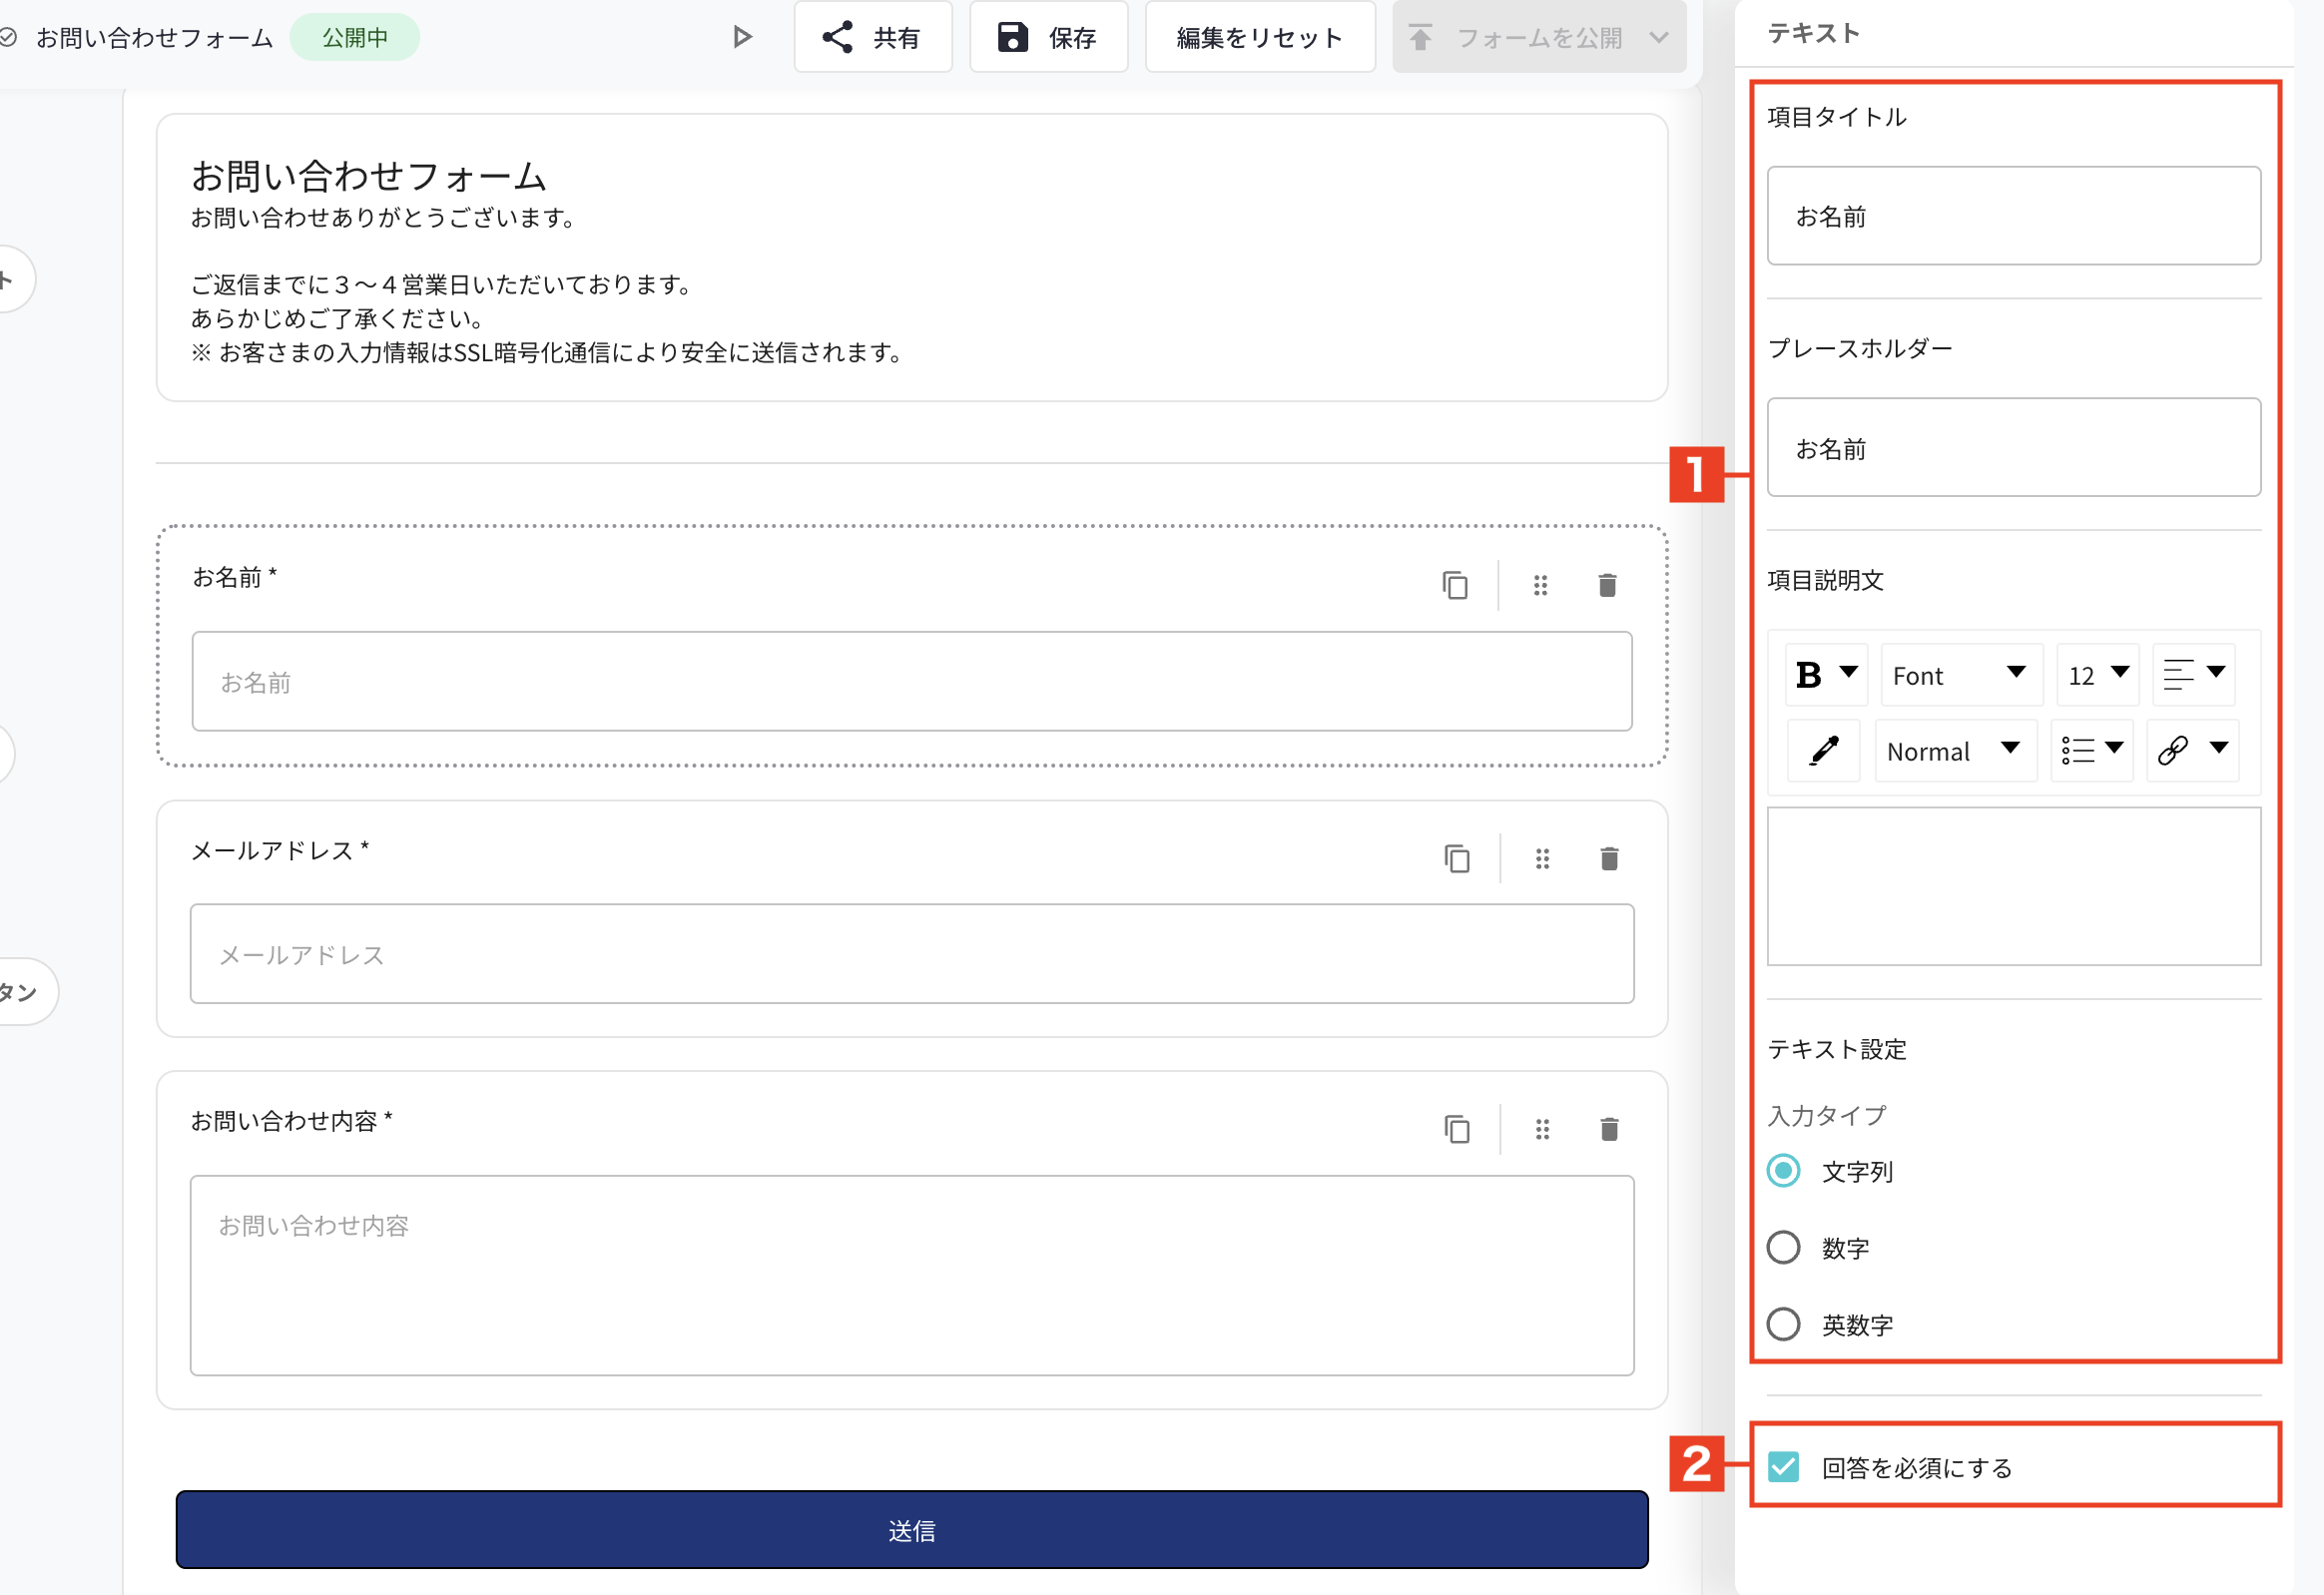The height and width of the screenshot is (1595, 2324).
Task: Click the お名前 form input
Action: 912,681
